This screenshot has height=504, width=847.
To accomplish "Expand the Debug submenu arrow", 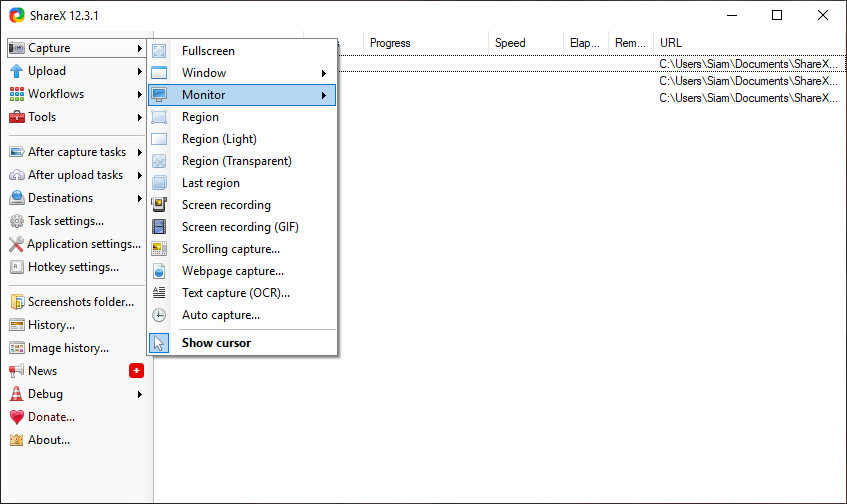I will pos(140,394).
